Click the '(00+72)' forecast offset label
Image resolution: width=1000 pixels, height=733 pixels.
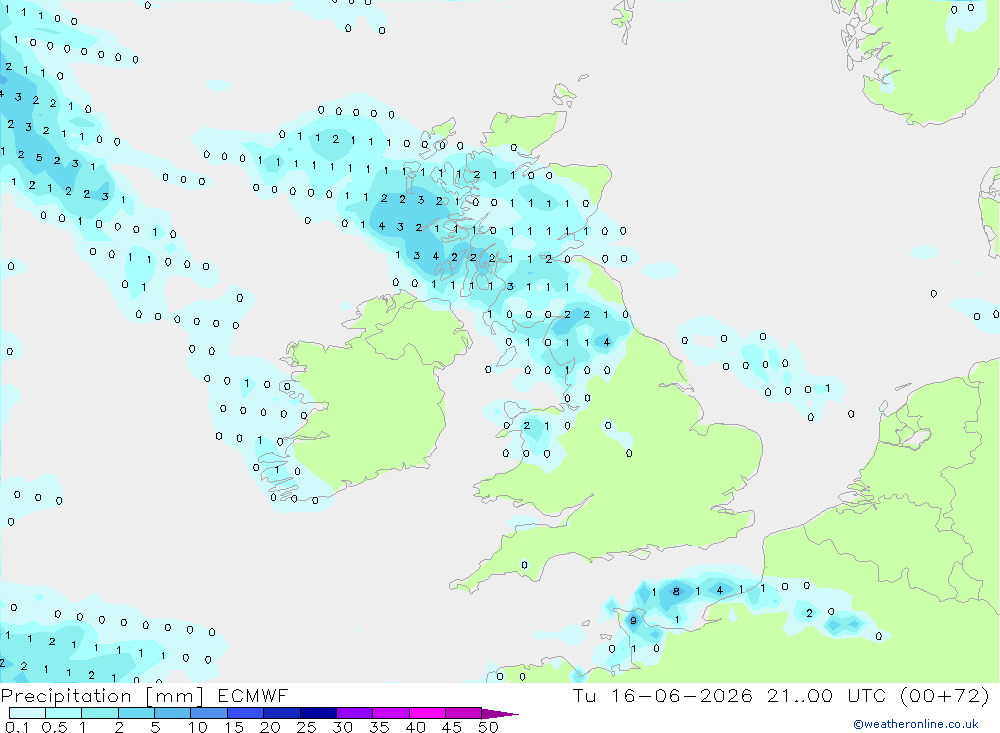945,695
